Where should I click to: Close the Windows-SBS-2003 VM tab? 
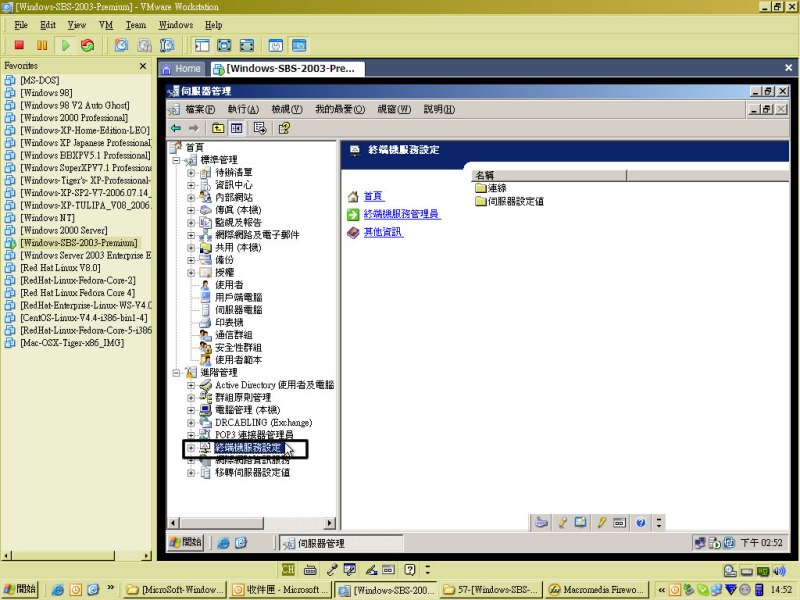[788, 68]
